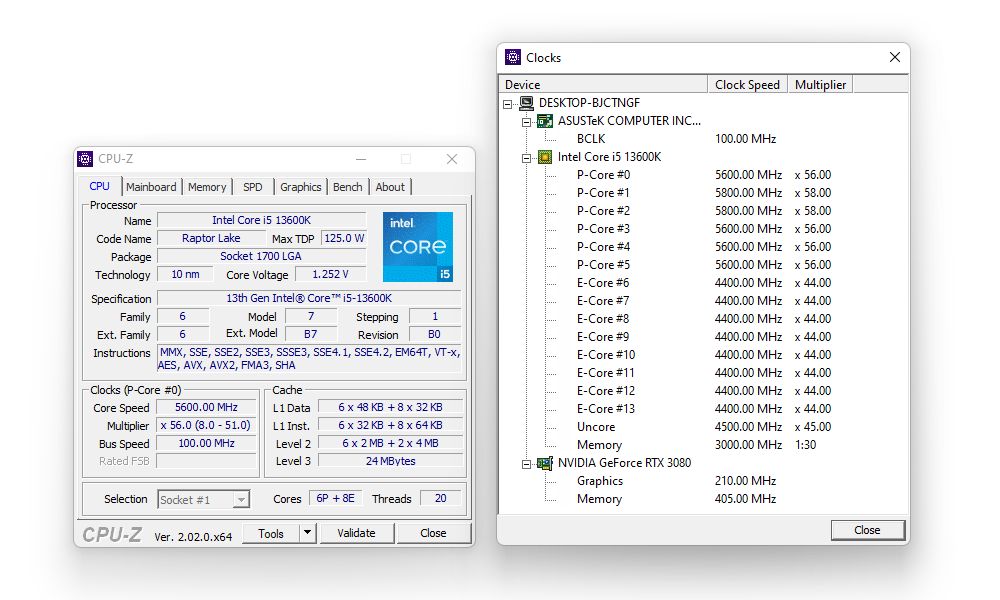Viewport: 1000px width, 600px height.
Task: Click the Package value Socket 1700 LGA
Action: 261,256
